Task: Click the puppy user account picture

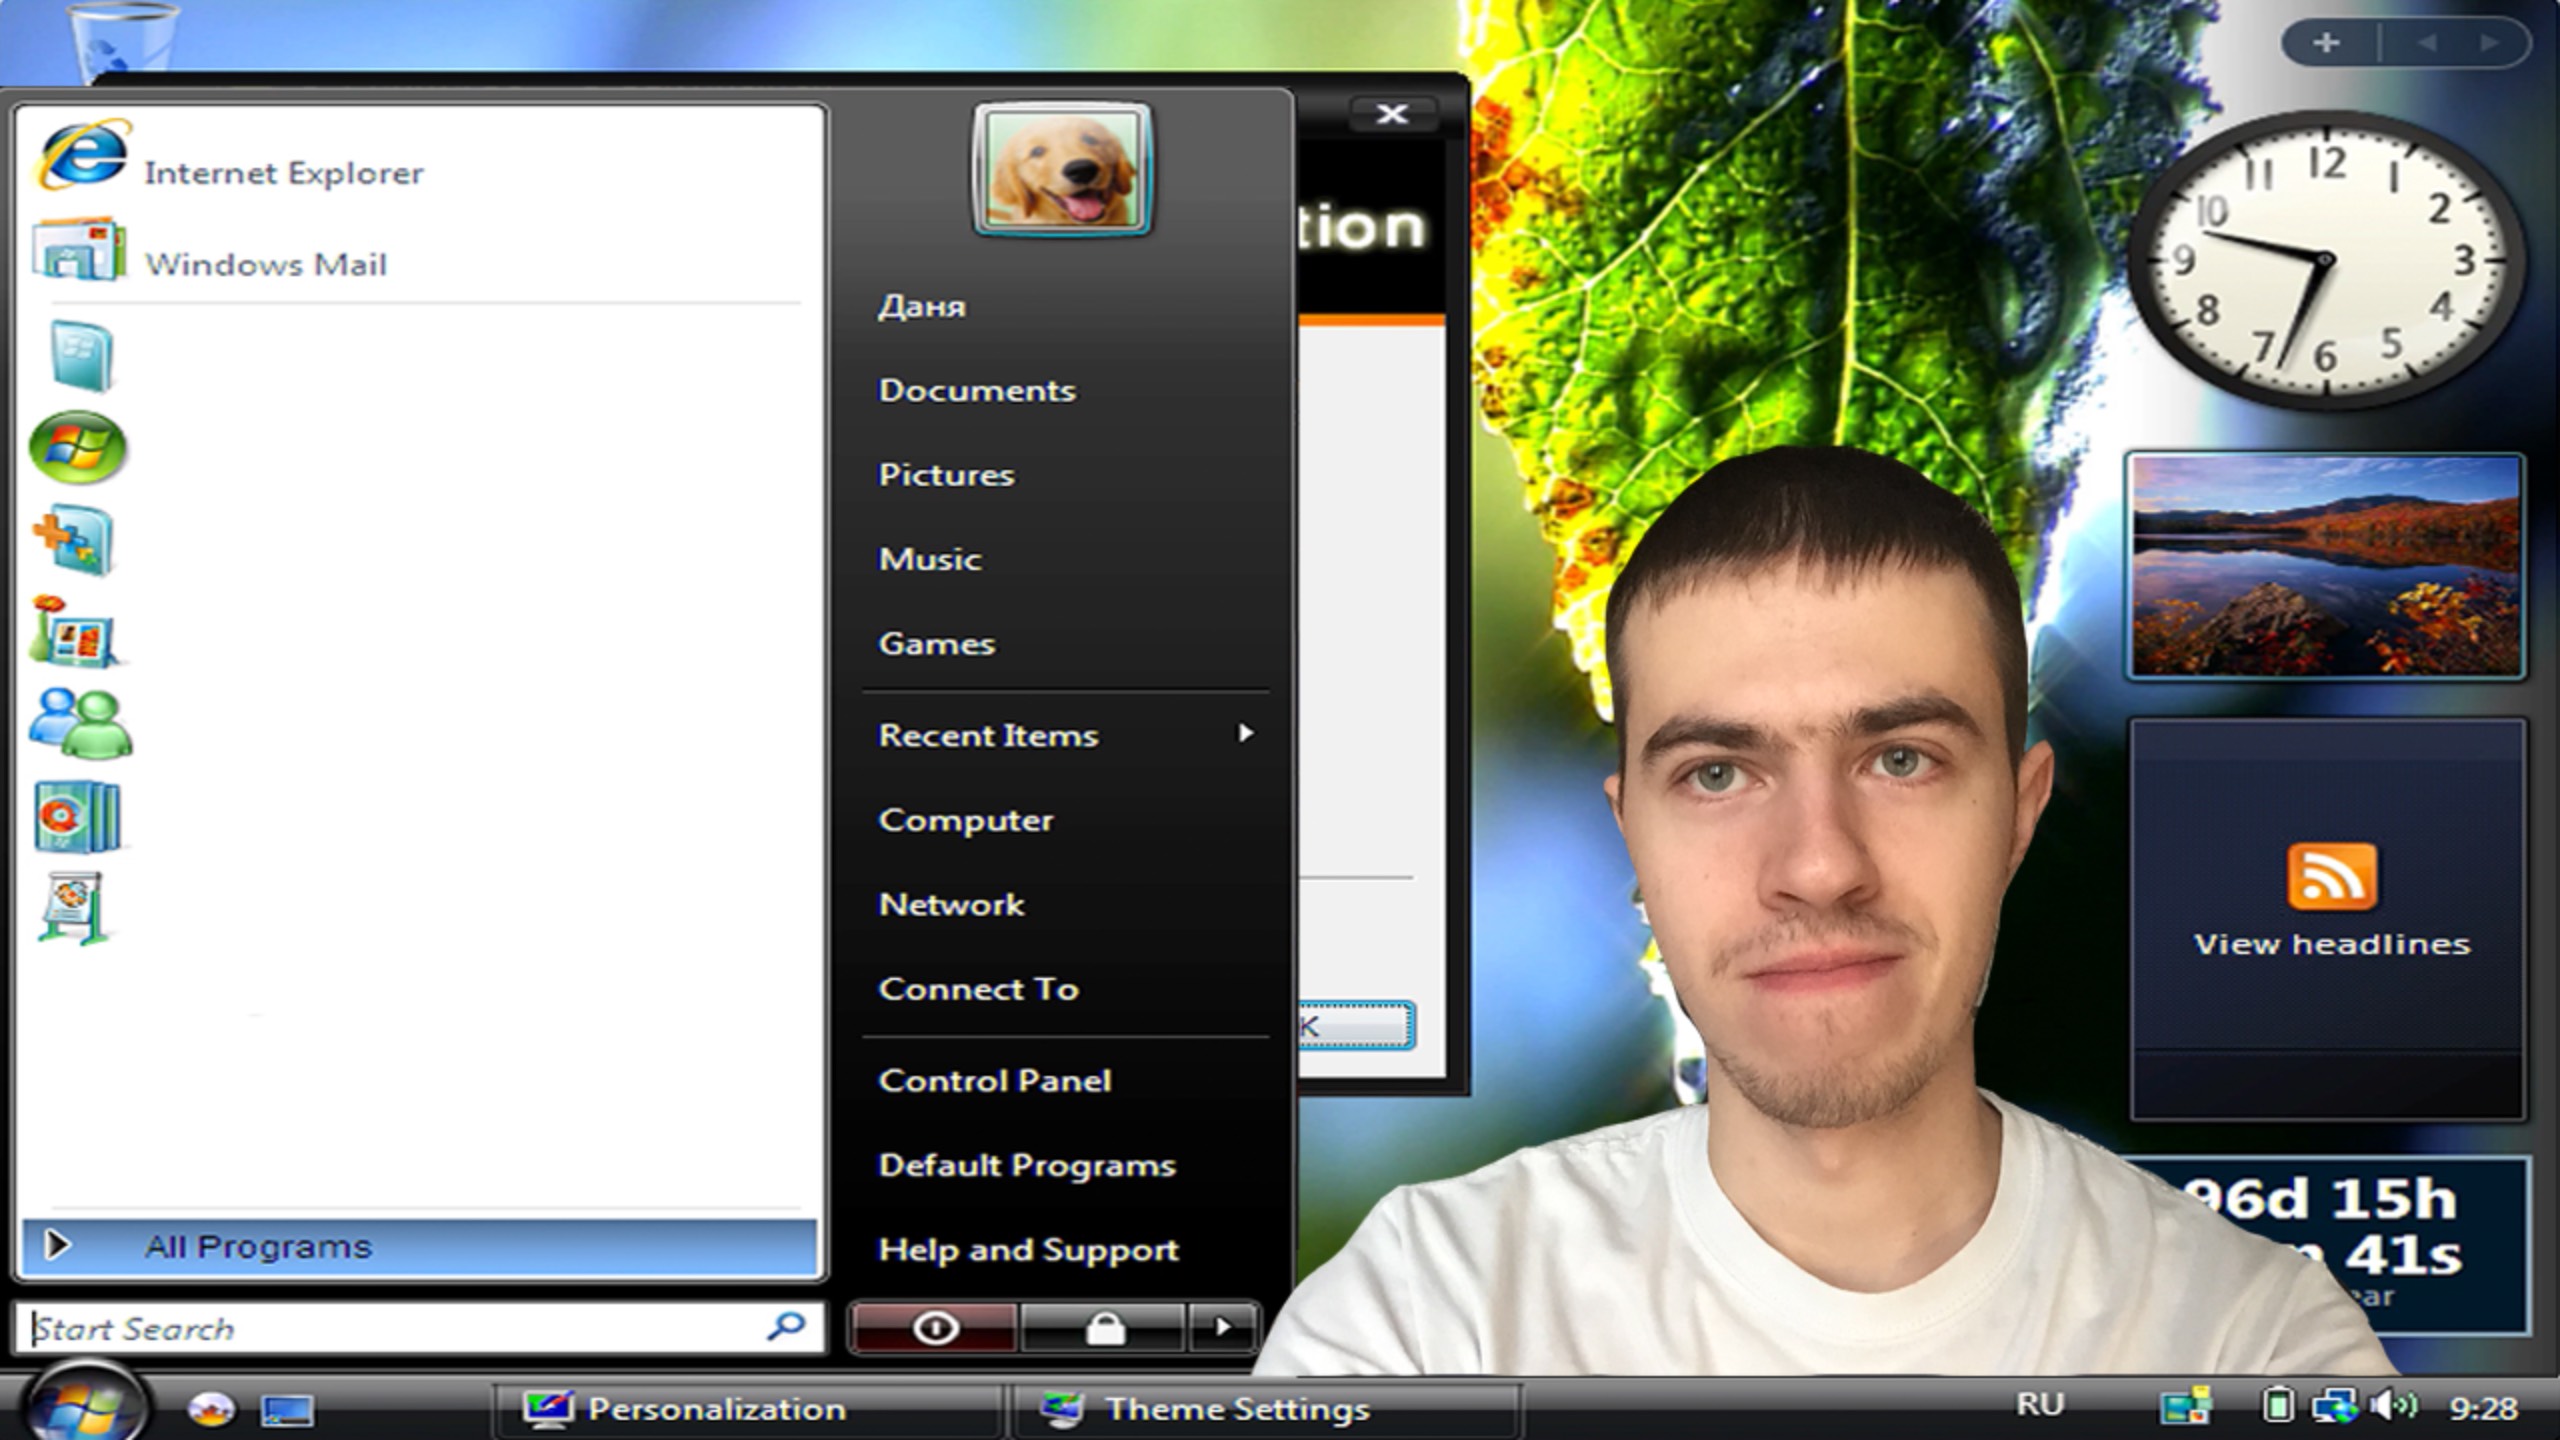Action: click(x=1062, y=169)
